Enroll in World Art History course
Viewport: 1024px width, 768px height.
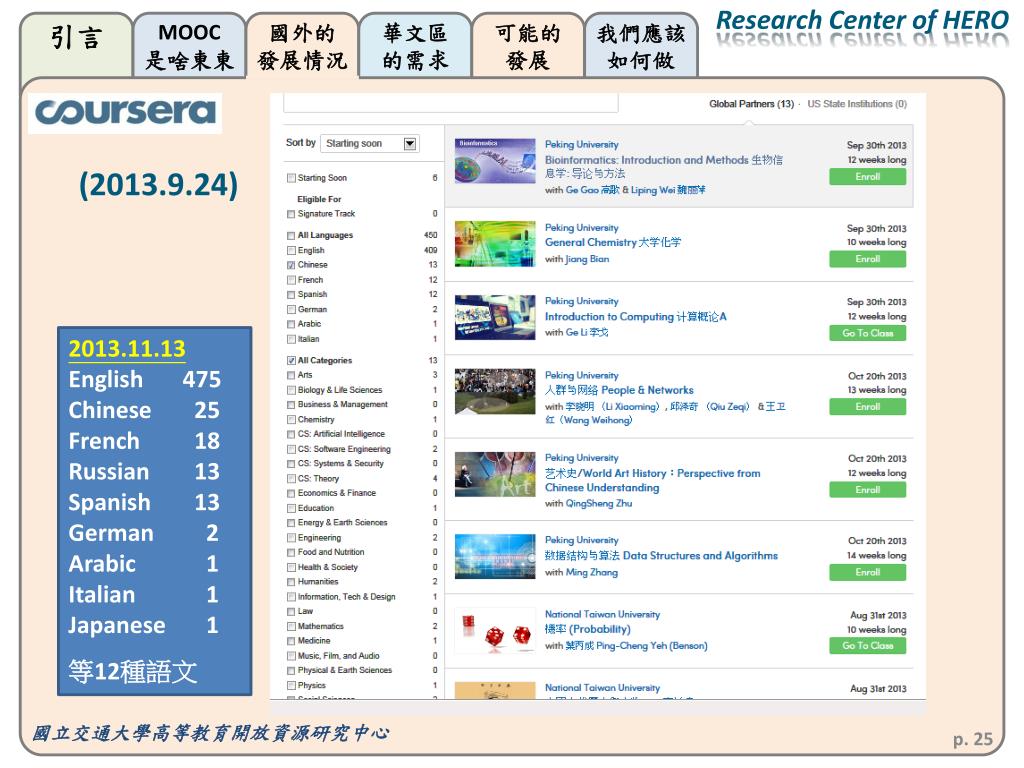pyautogui.click(x=867, y=490)
